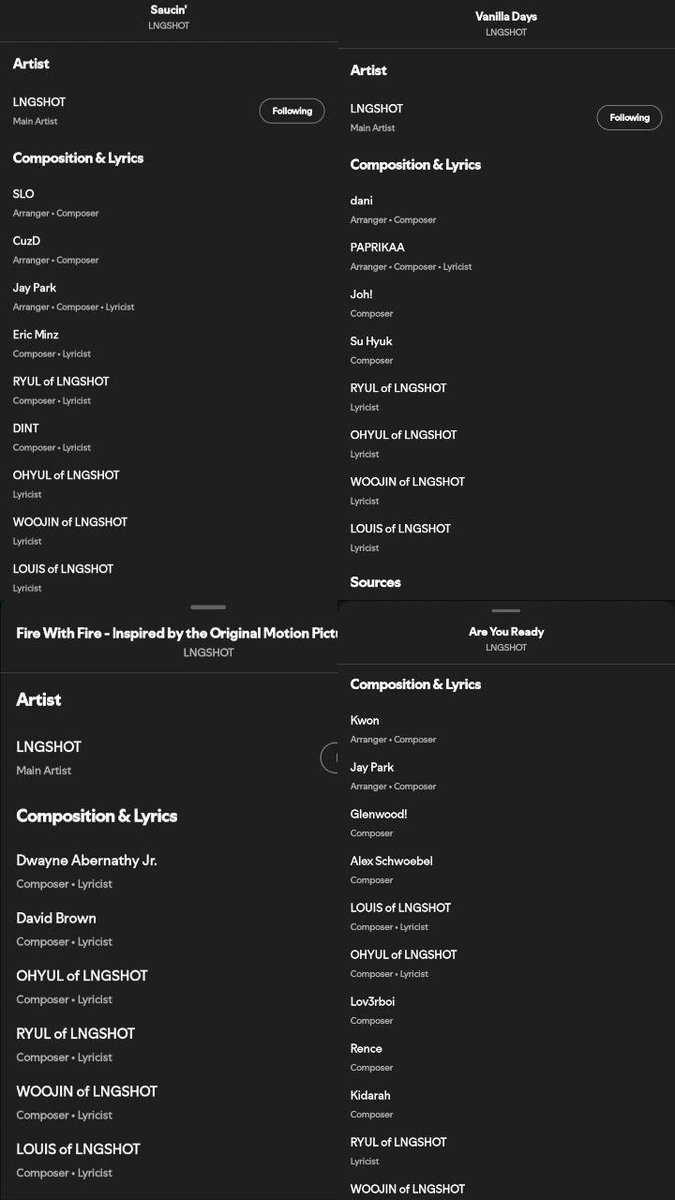Open Lov3rboi composer credit
Screen dimensions: 675x1200
[506, 1010]
